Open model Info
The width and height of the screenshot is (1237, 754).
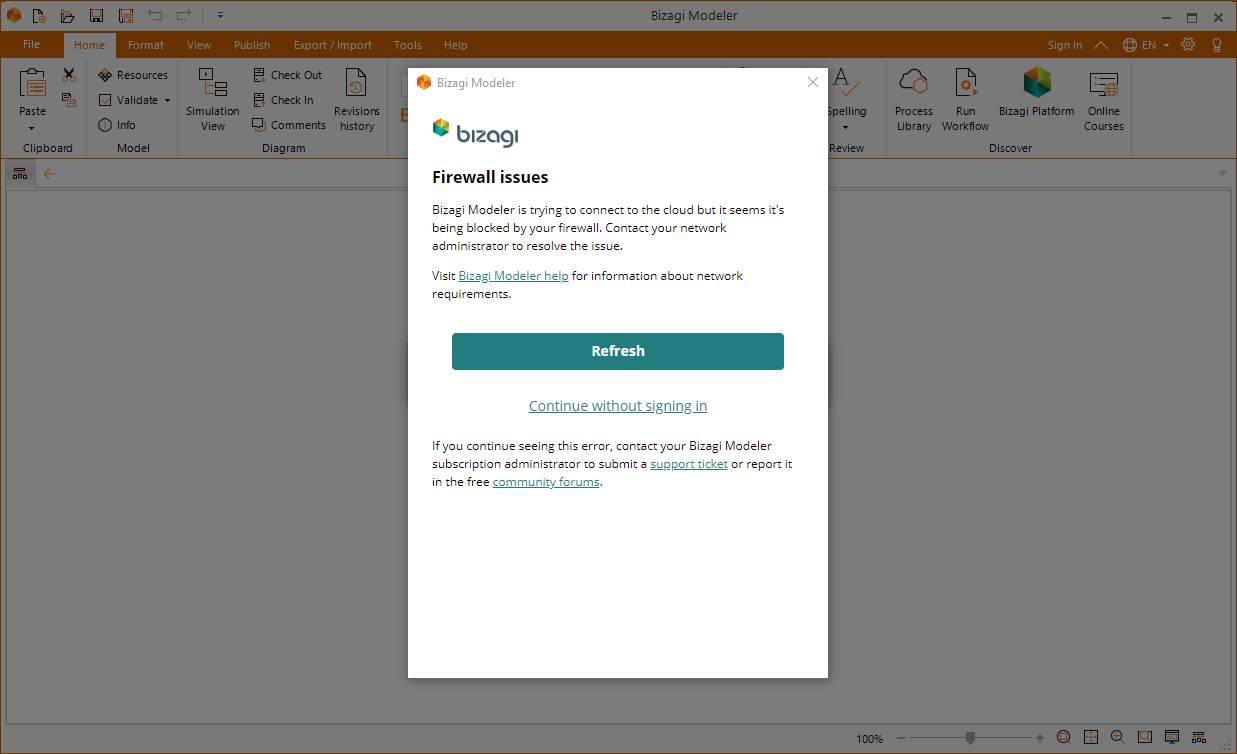click(x=117, y=125)
